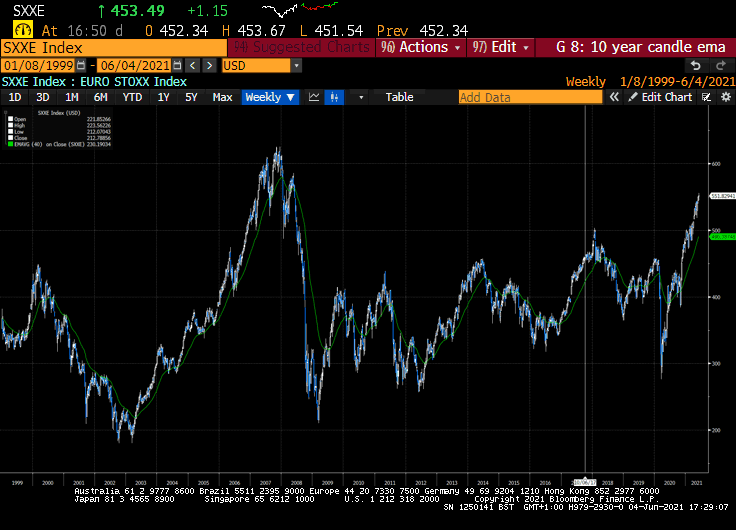Click the last price label on y-axis

click(723, 196)
